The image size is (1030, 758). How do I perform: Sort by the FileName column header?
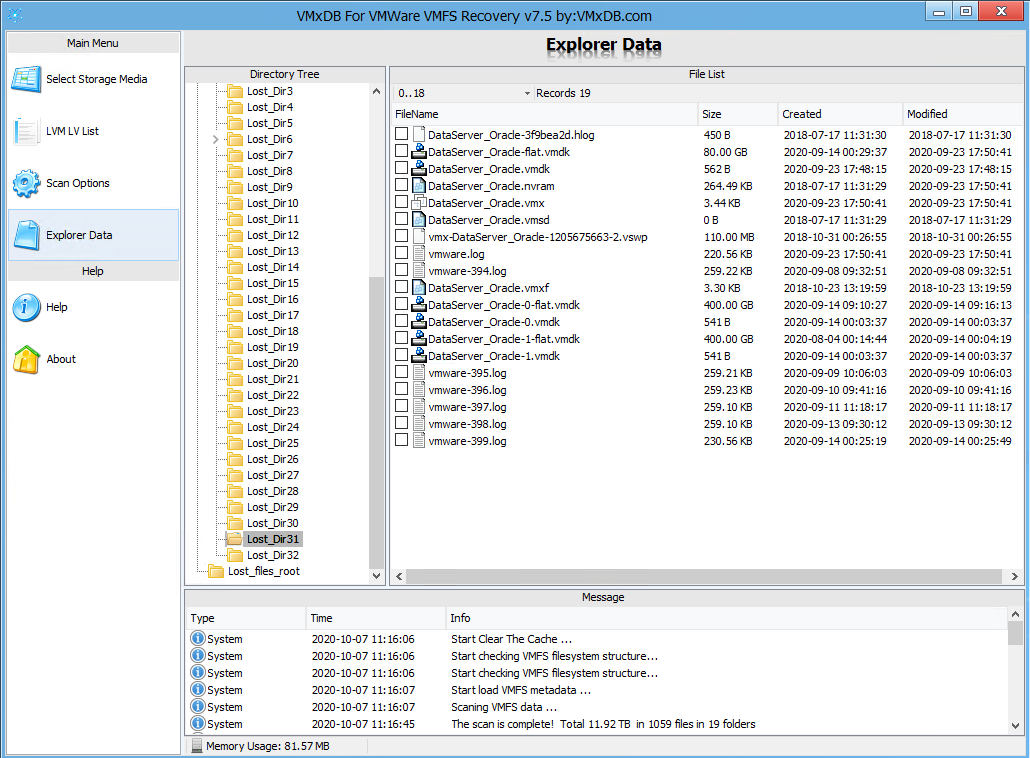(x=545, y=114)
